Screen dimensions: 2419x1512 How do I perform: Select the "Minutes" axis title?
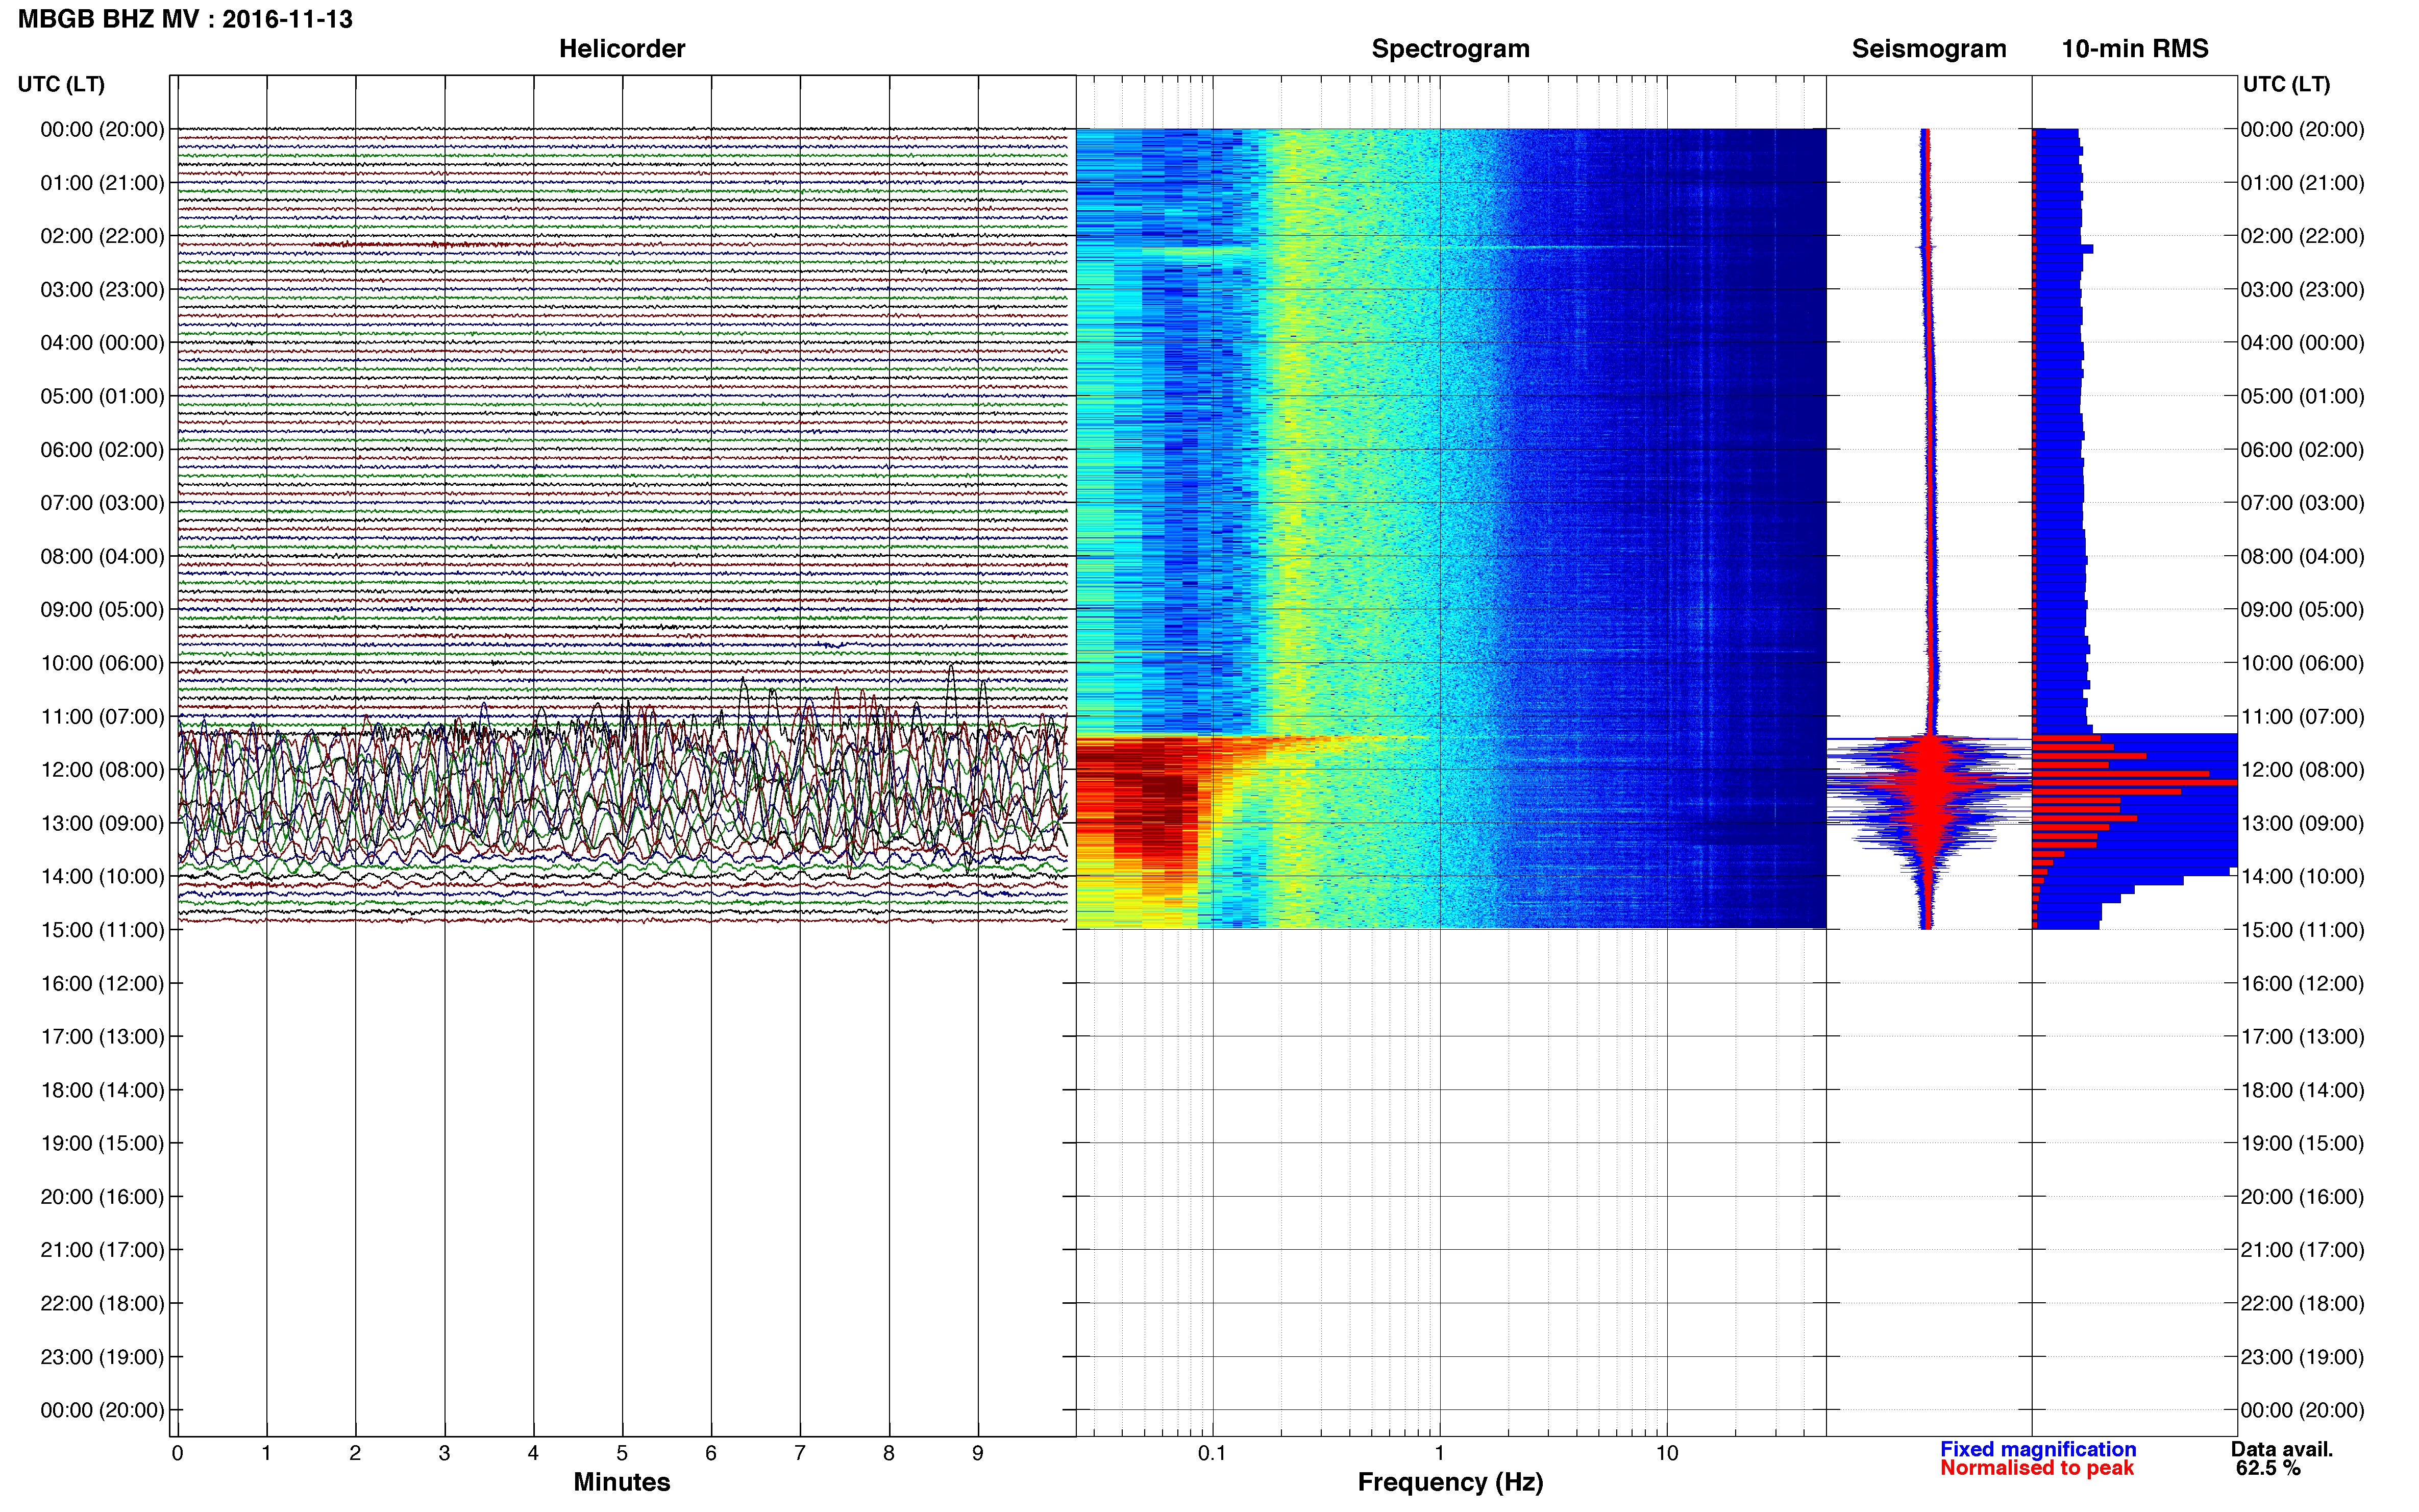[x=622, y=1482]
